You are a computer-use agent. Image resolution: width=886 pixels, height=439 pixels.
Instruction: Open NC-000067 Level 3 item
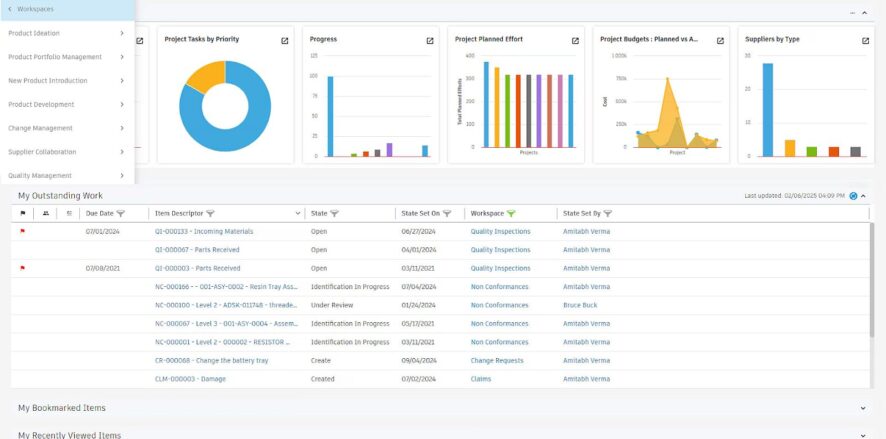(226, 324)
